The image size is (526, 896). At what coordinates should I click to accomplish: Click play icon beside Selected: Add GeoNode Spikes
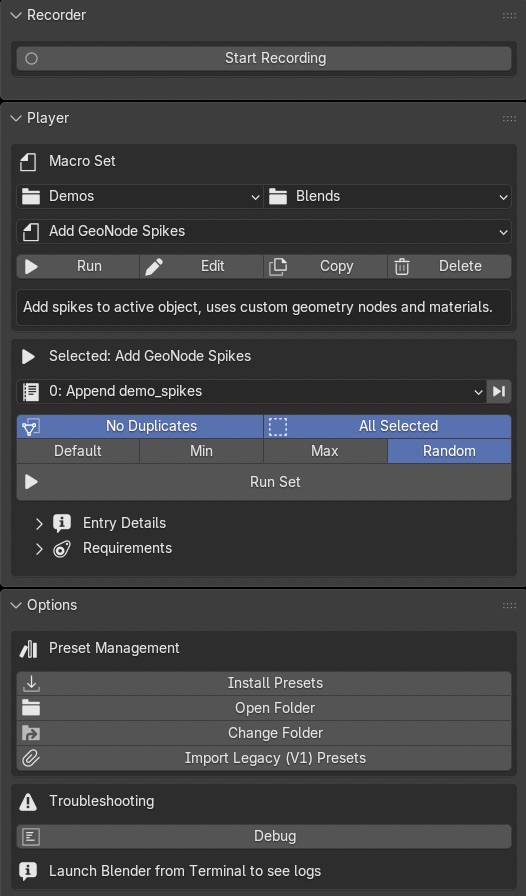(x=29, y=357)
